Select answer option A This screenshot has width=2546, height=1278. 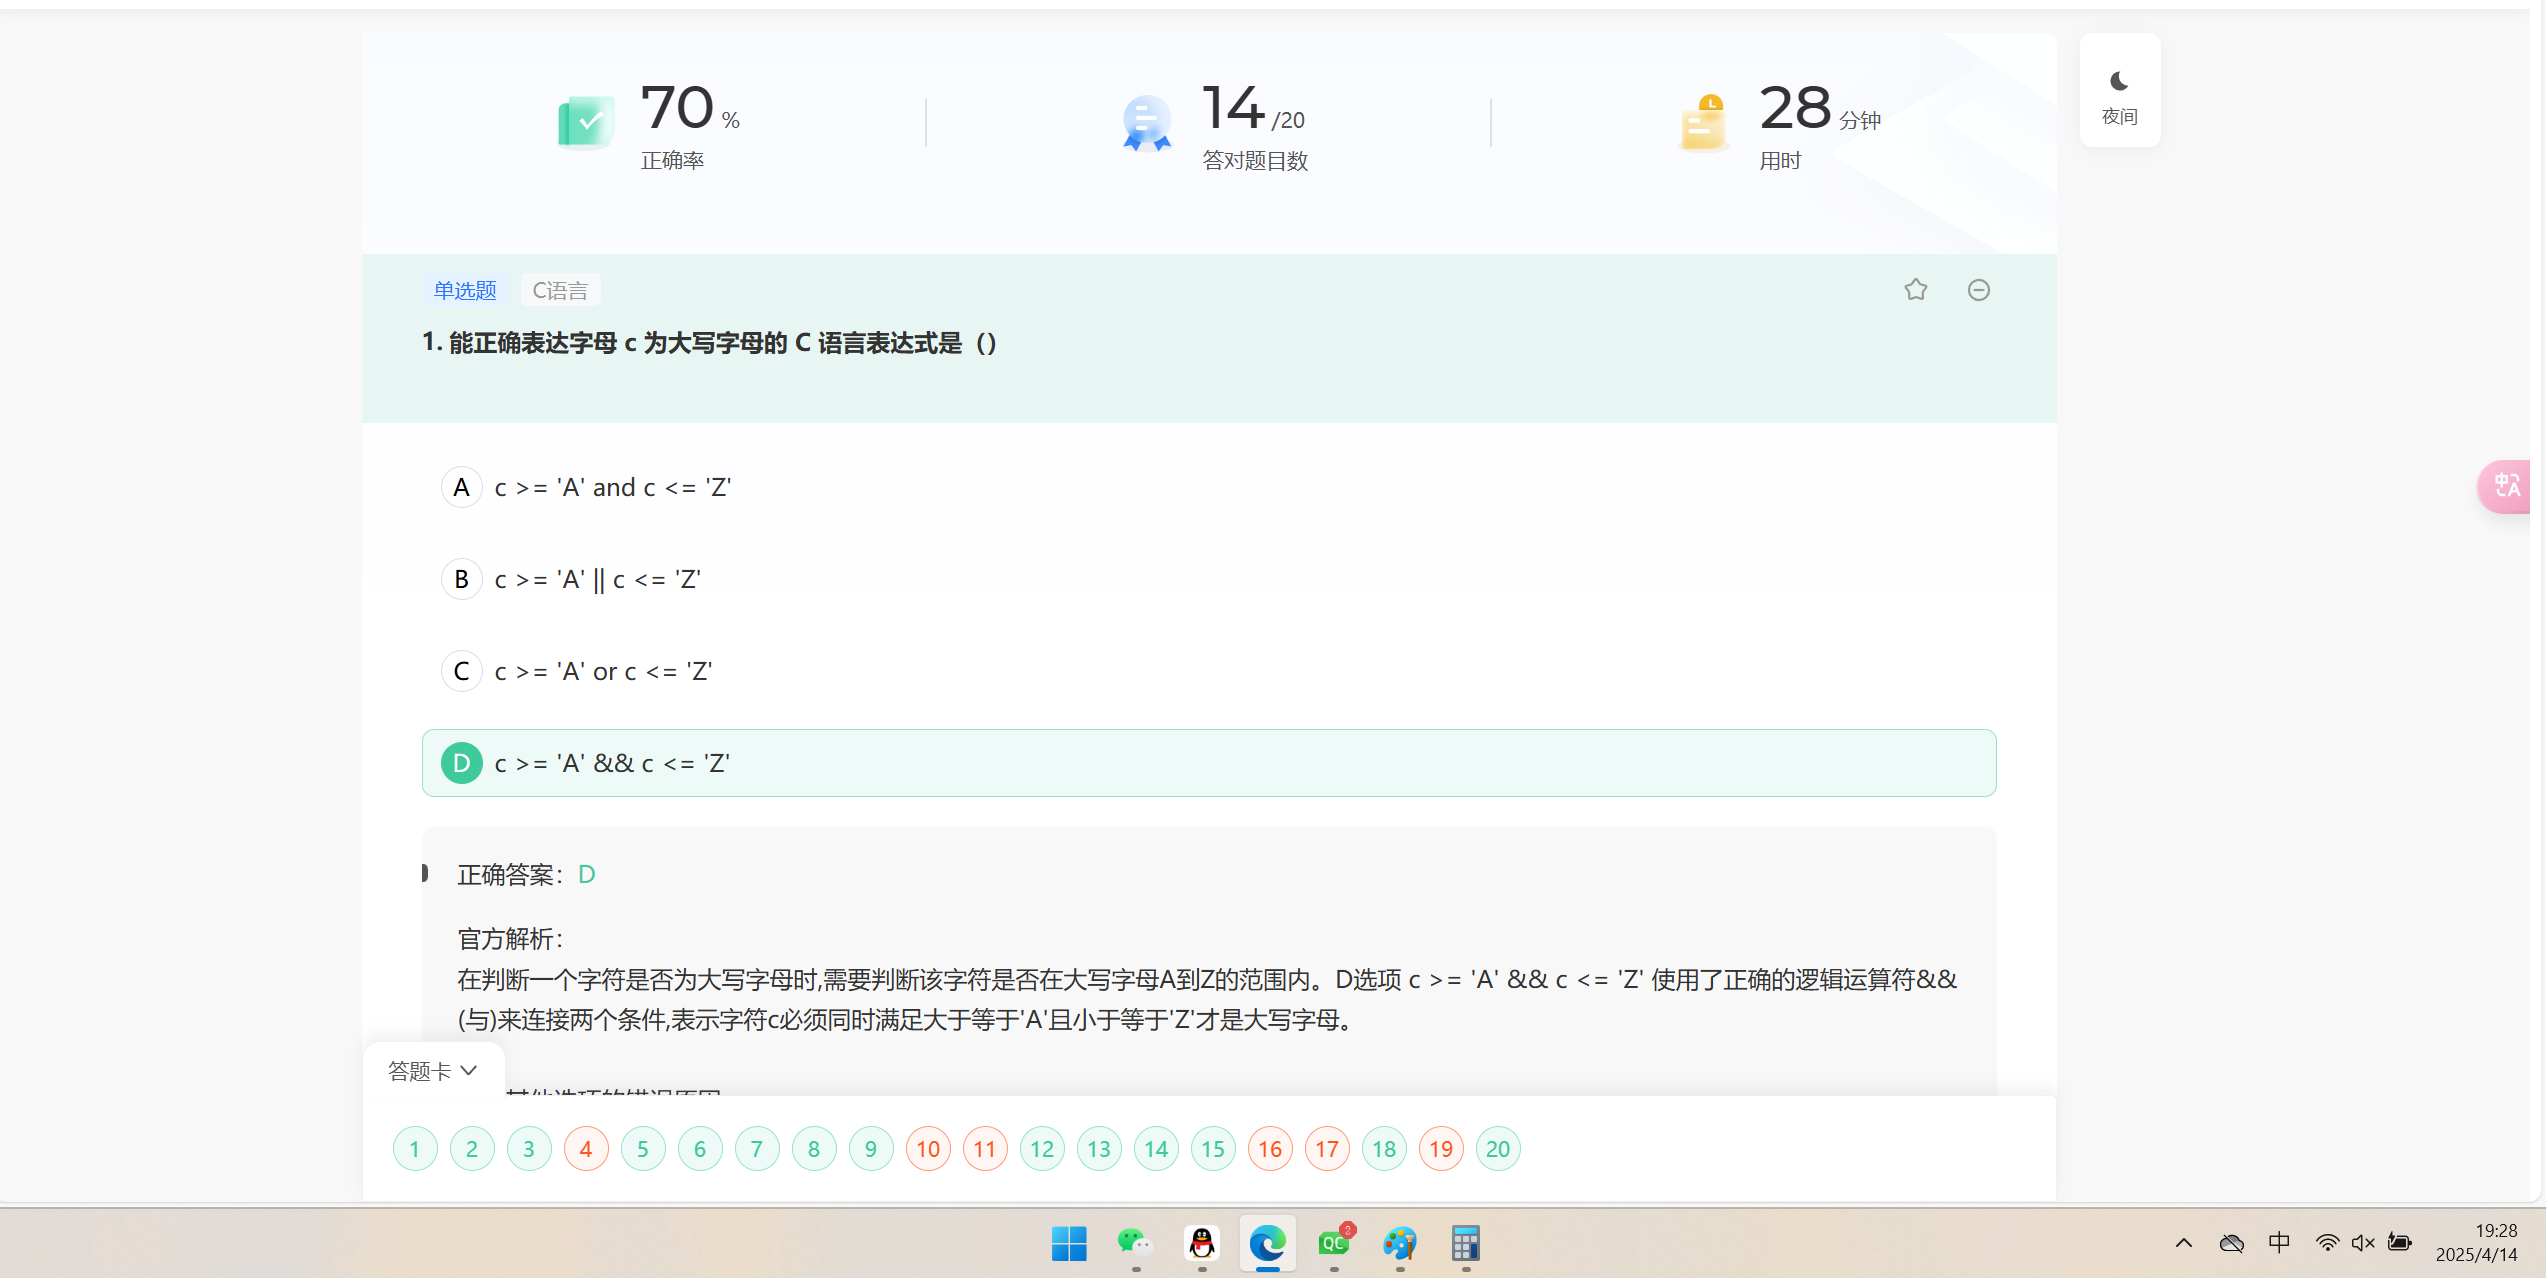461,487
